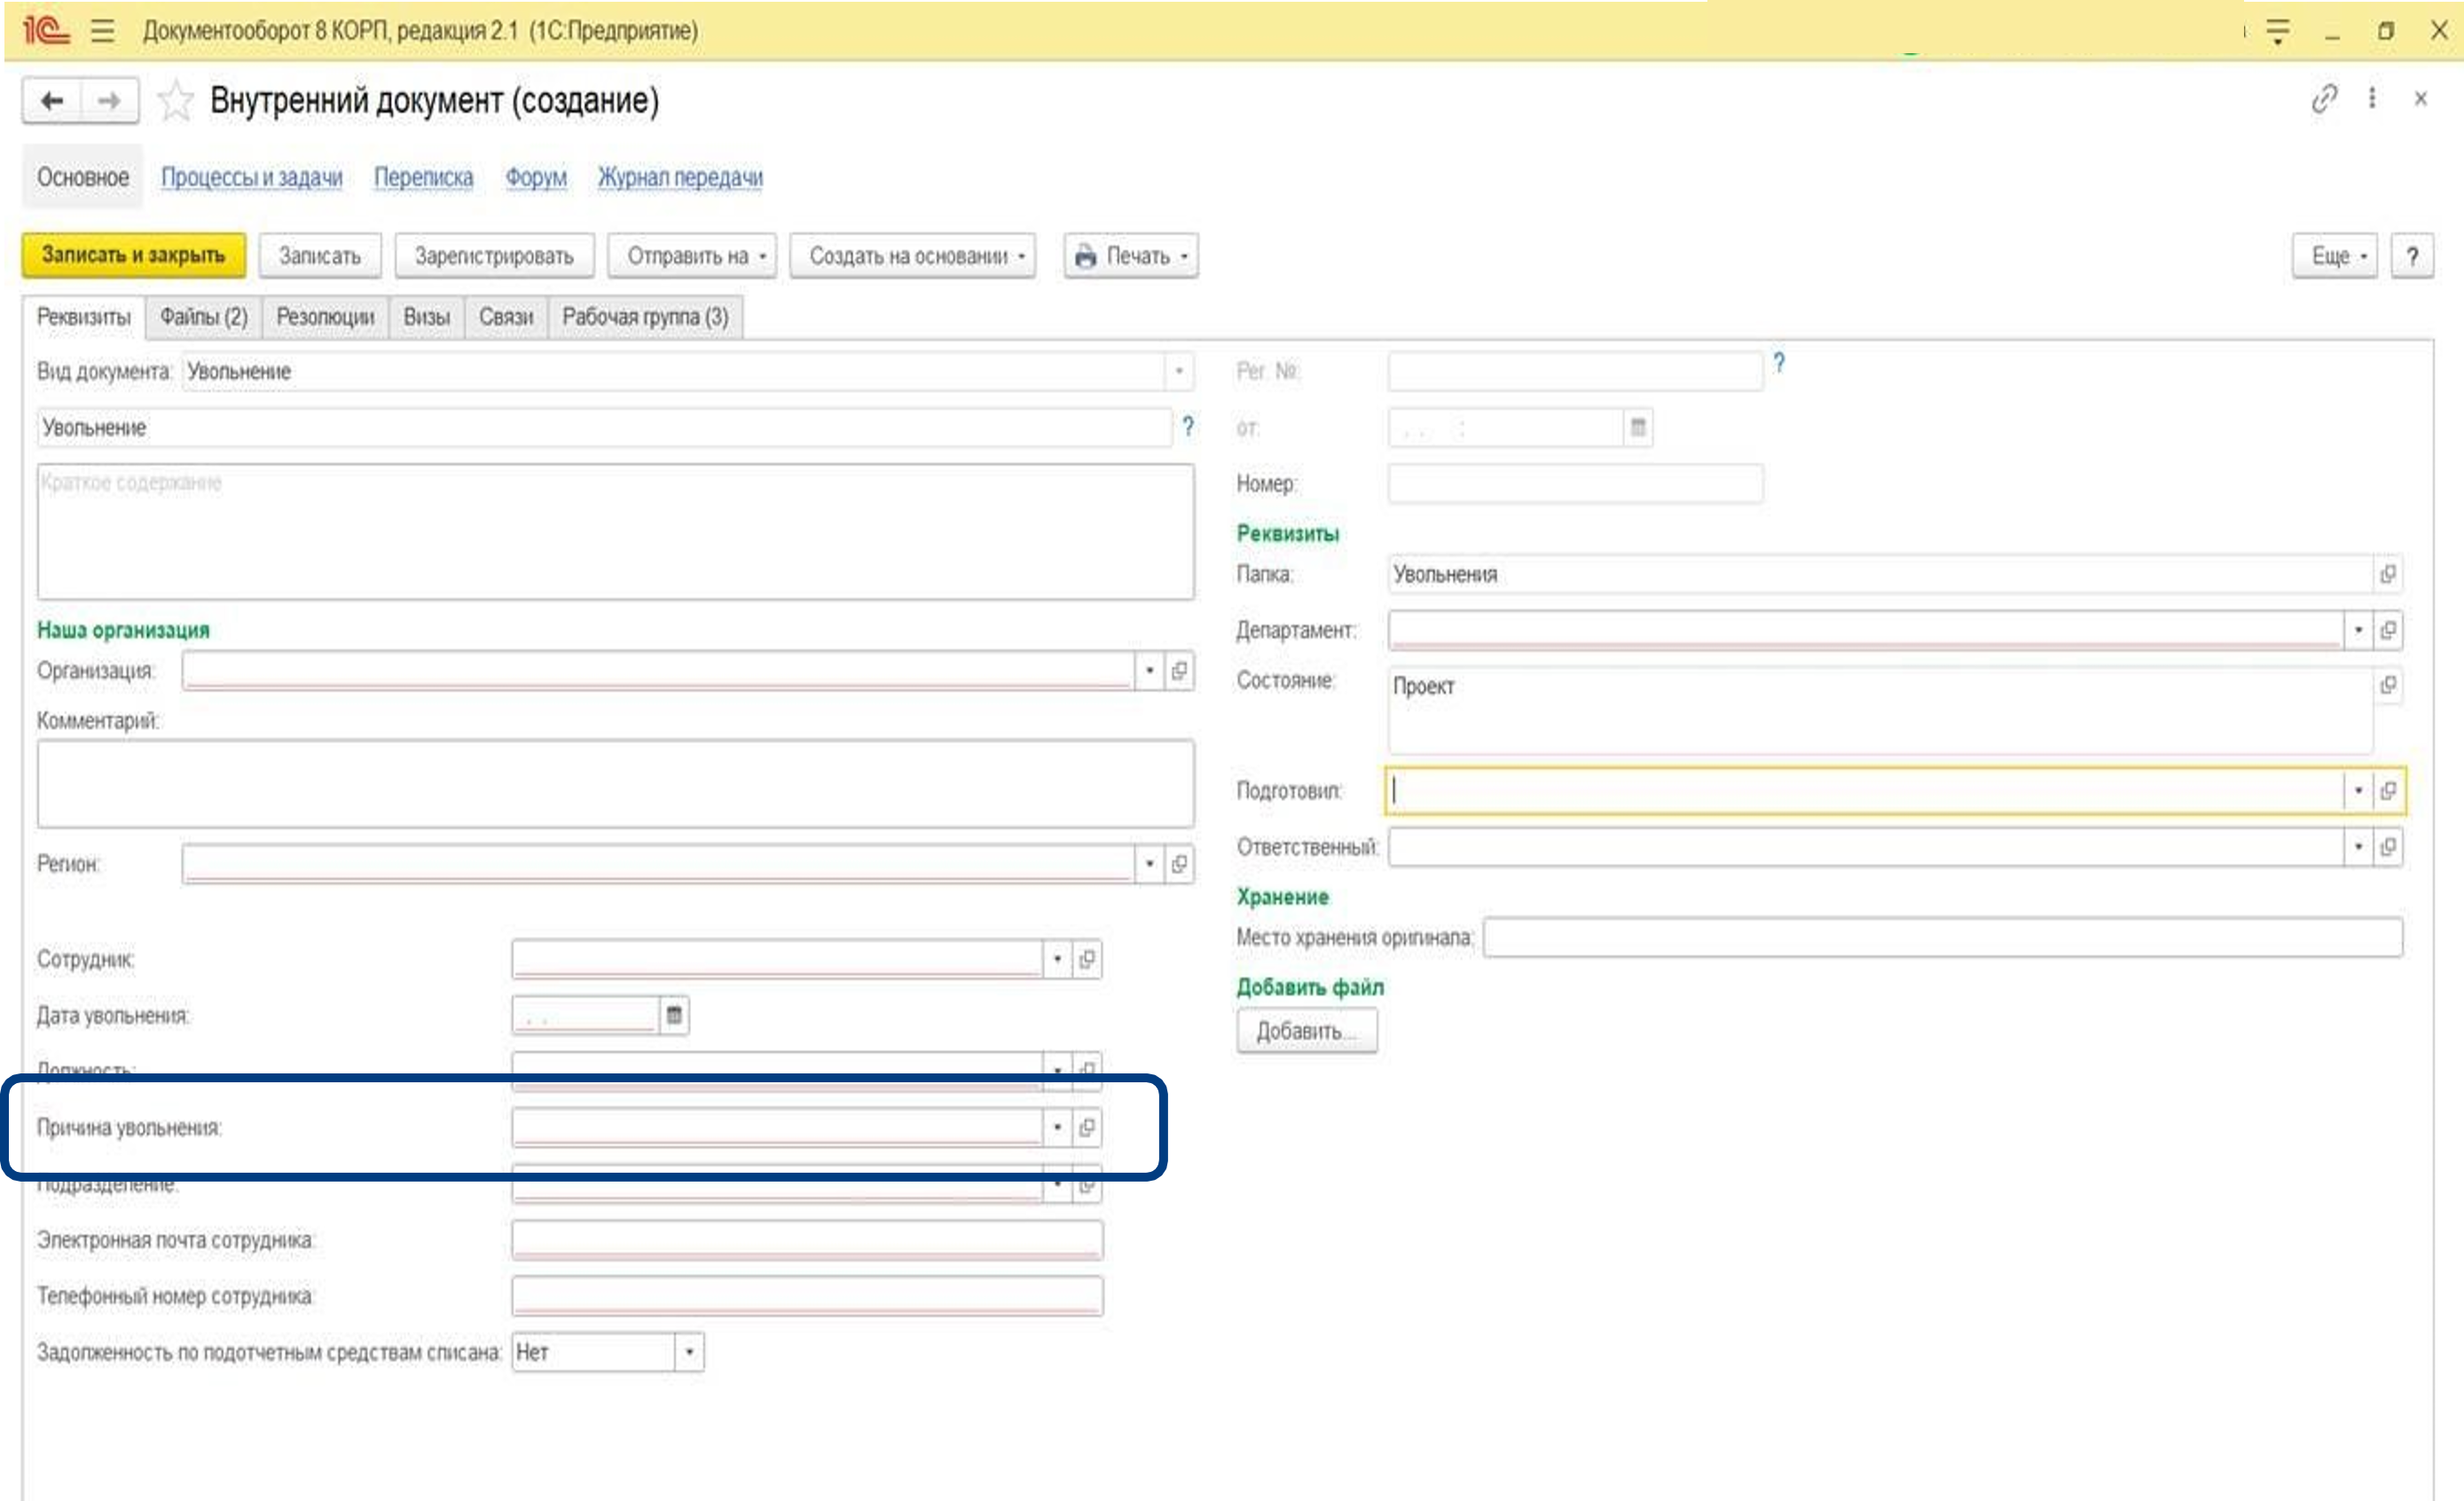Add document to favorites with star icon
The image size is (2464, 1501).
click(x=175, y=100)
